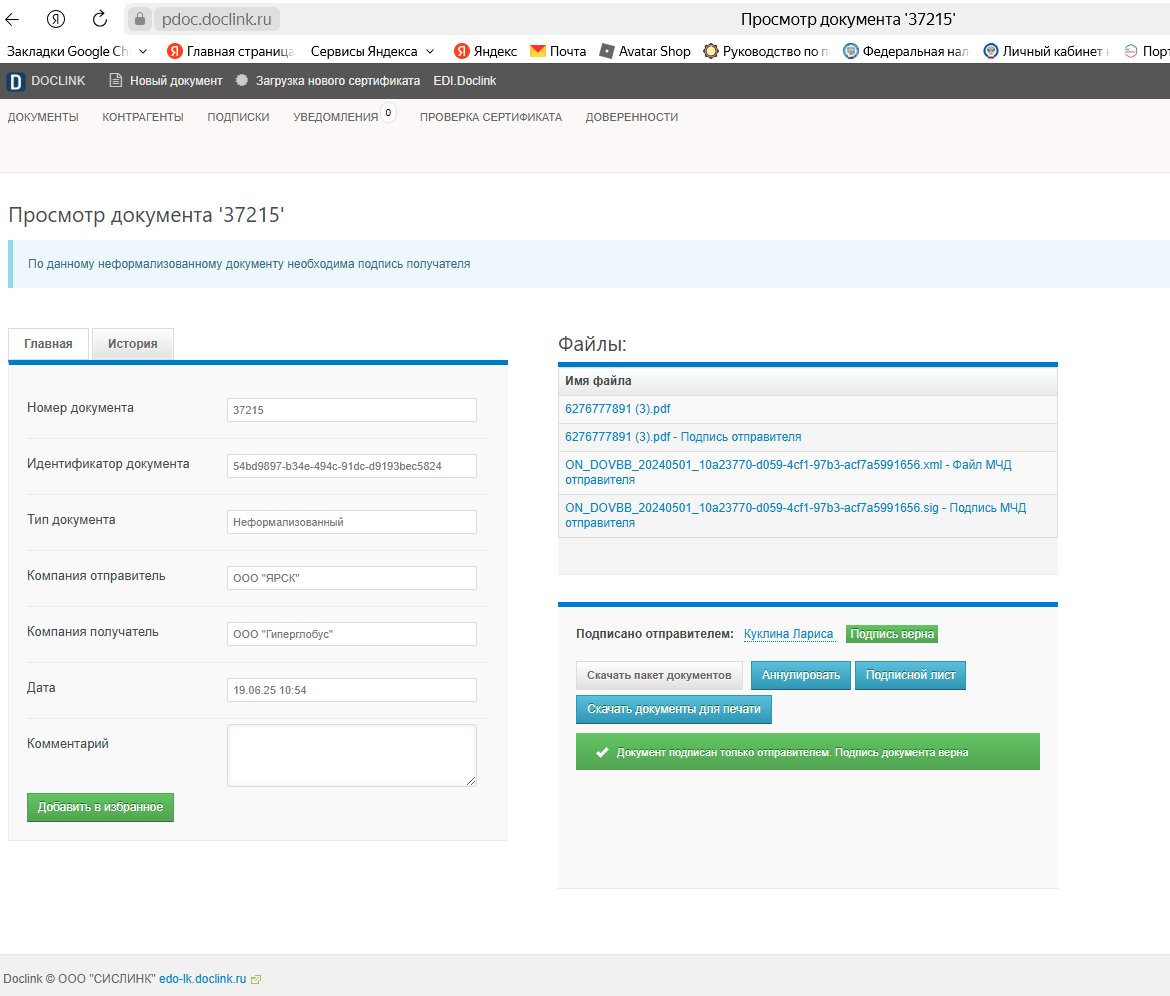Switch to the История tab
1170x996 pixels.
point(133,344)
